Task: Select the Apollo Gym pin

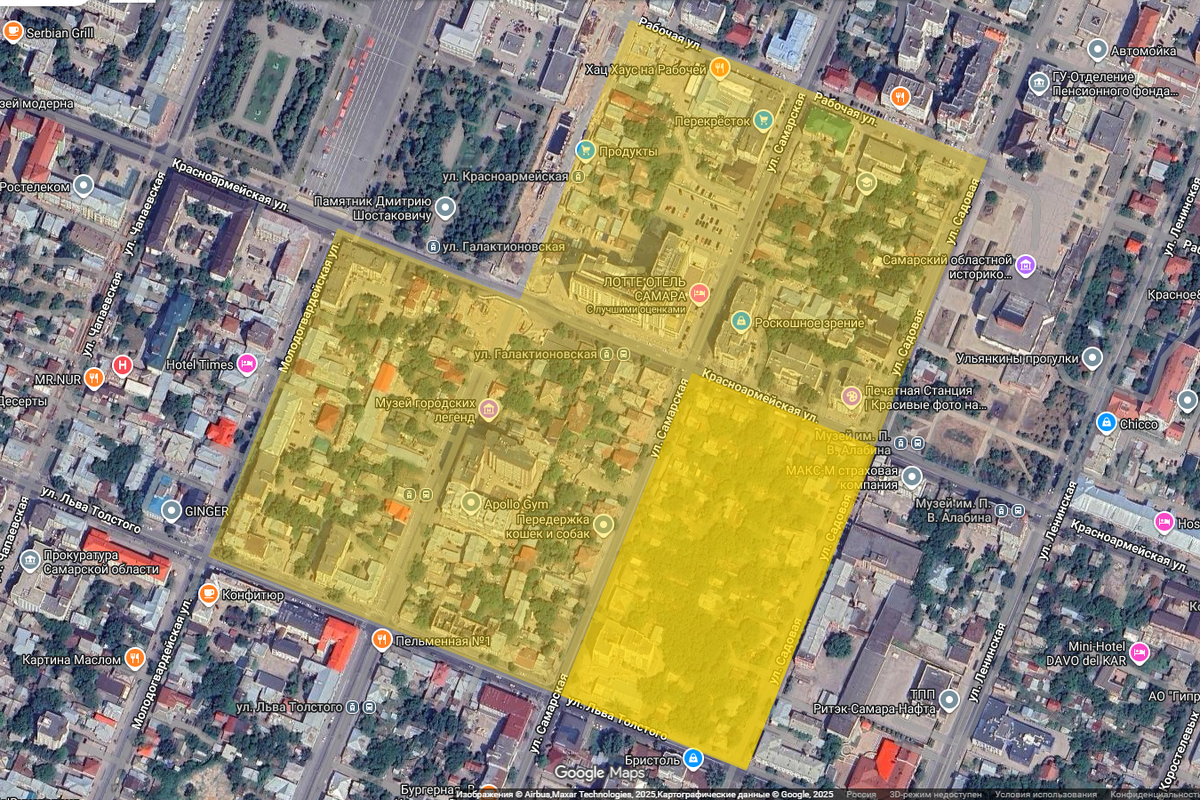Action: point(471,502)
